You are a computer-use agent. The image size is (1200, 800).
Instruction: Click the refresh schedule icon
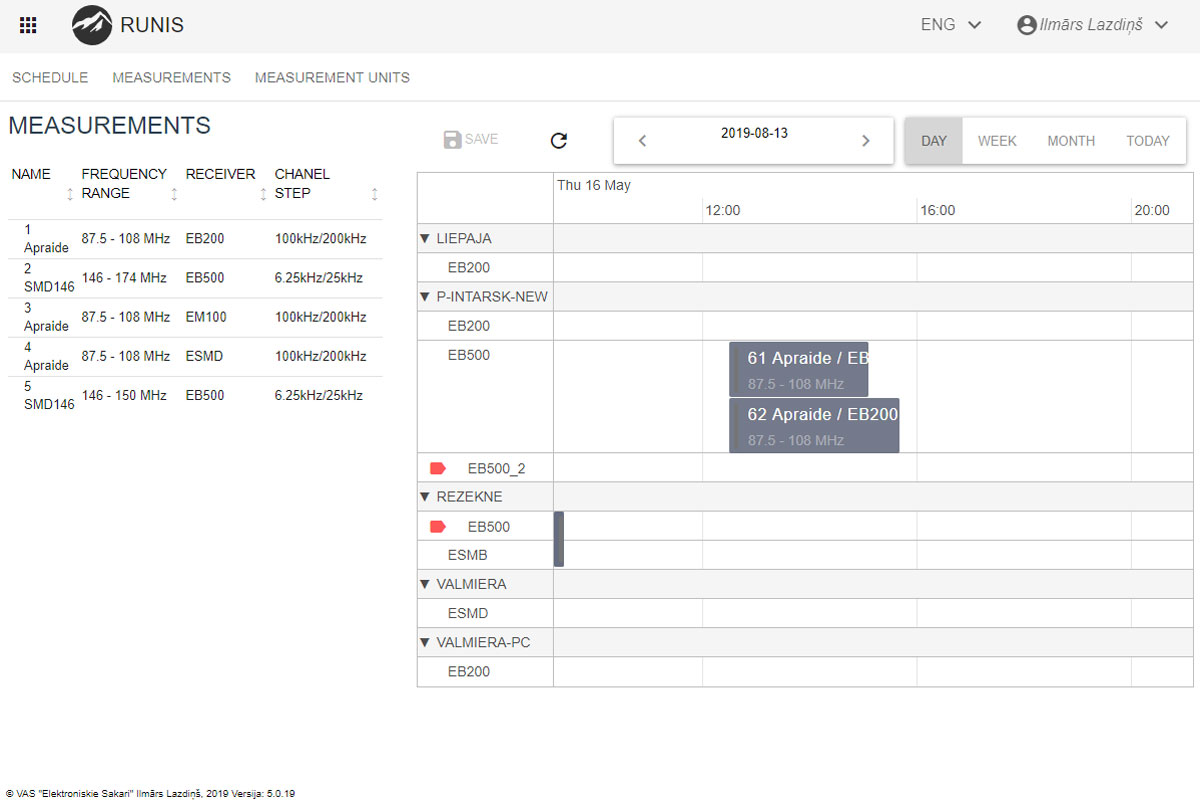coord(559,141)
